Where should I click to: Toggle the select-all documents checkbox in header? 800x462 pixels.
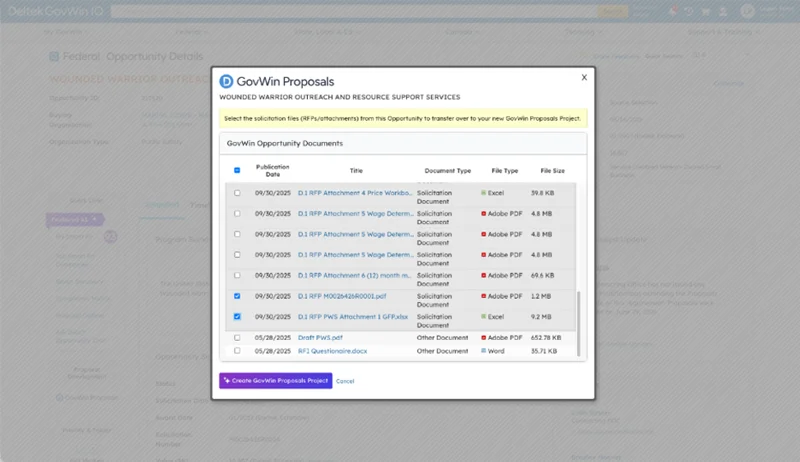(x=237, y=170)
